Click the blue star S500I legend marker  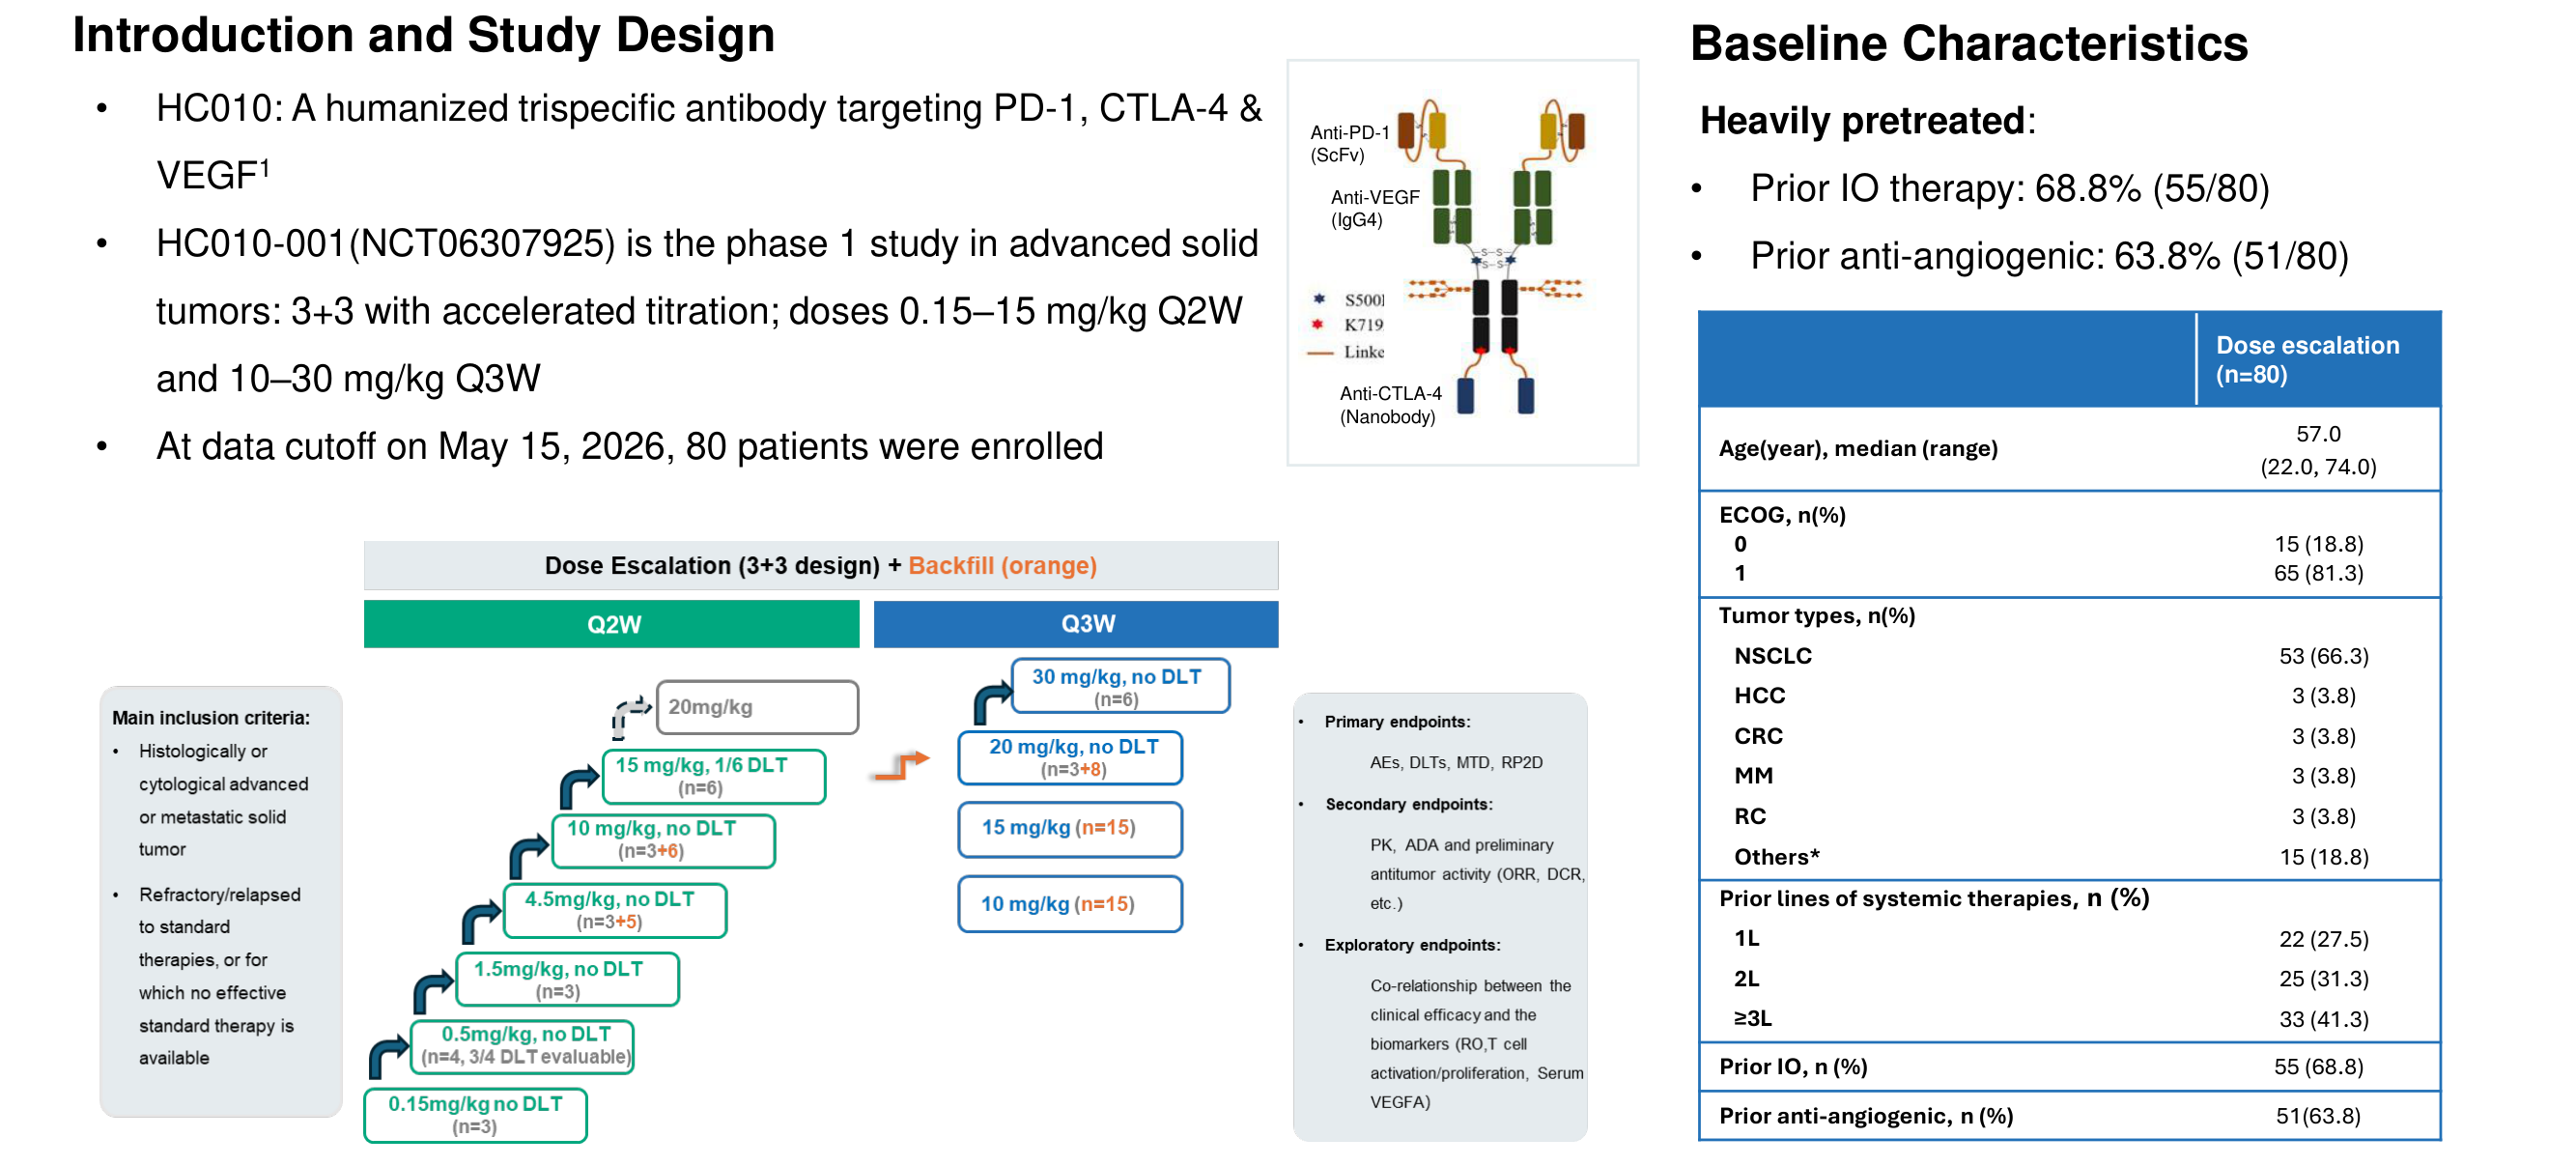1319,298
